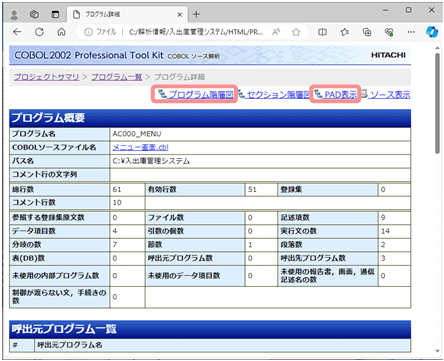Click the browser profile avatar icon

pos(14,14)
